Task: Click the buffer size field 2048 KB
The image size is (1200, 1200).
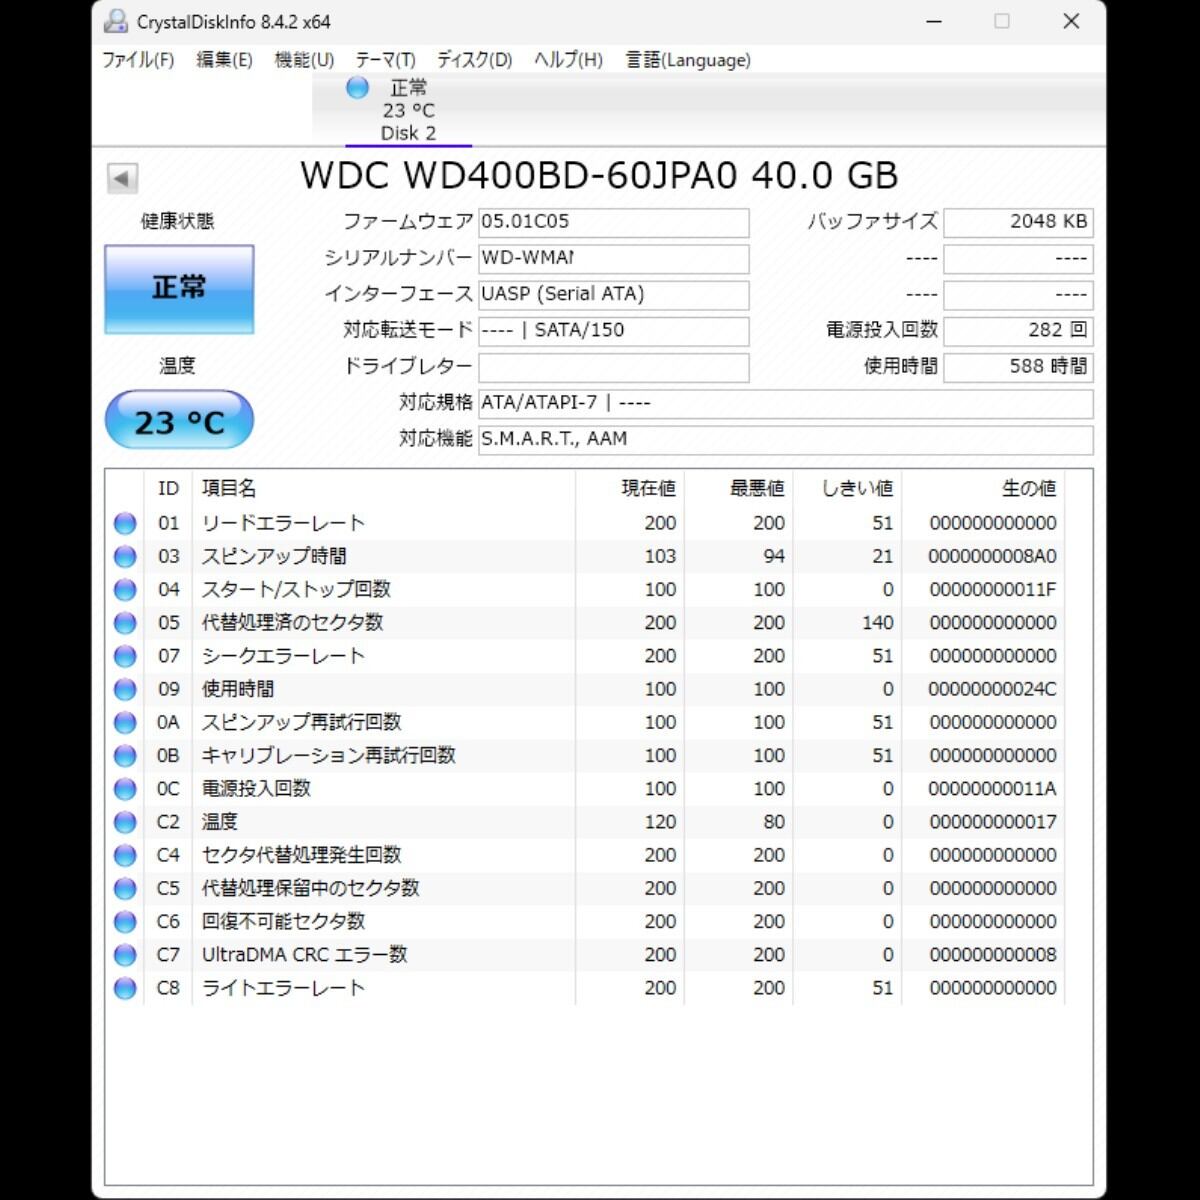Action: point(1018,222)
